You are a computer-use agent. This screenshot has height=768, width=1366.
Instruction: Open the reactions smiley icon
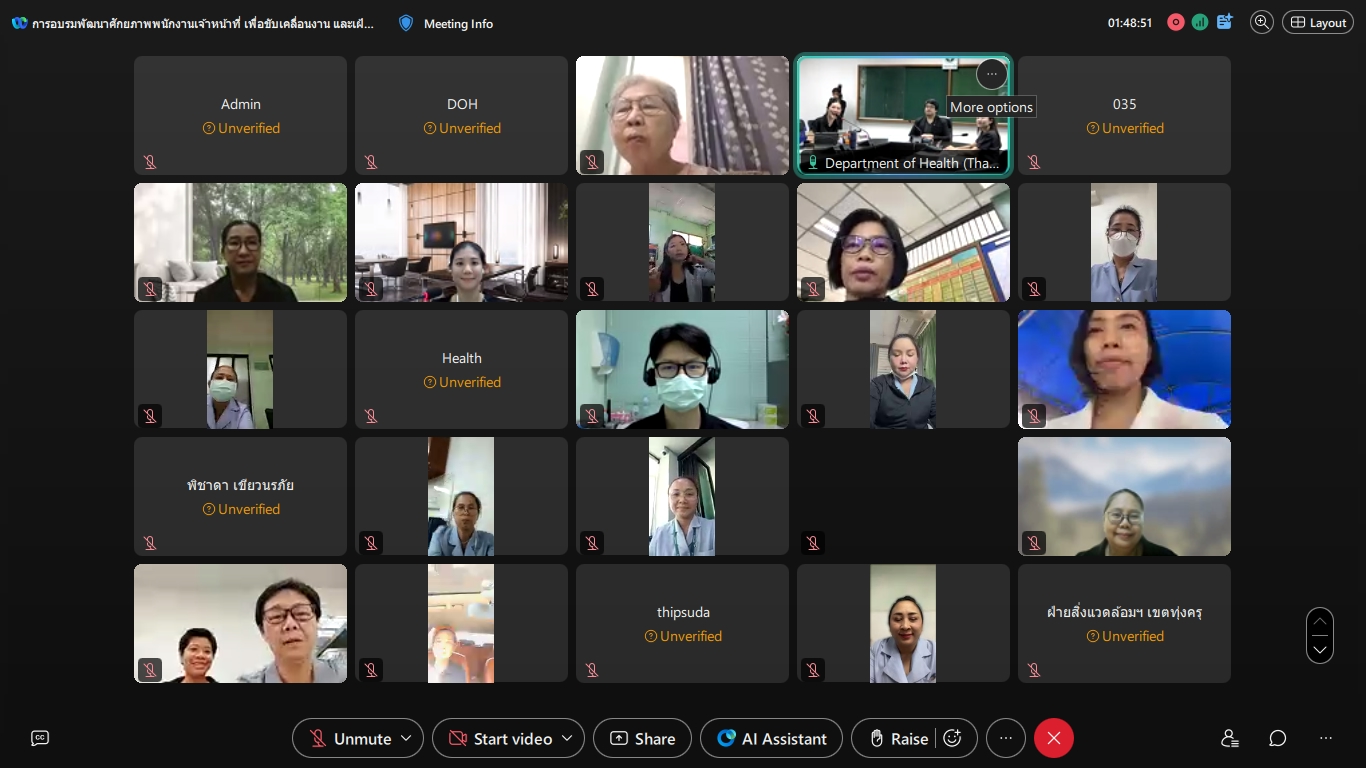953,738
